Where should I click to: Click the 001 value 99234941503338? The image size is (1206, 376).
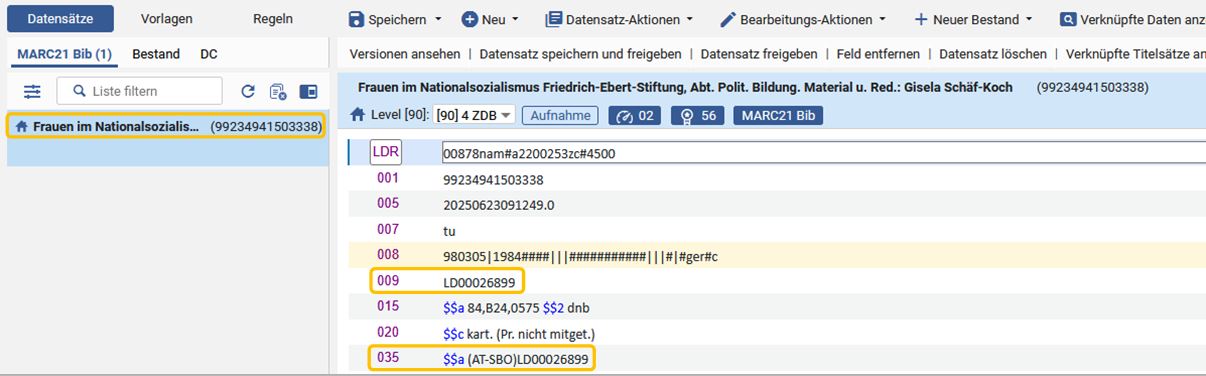pos(493,180)
